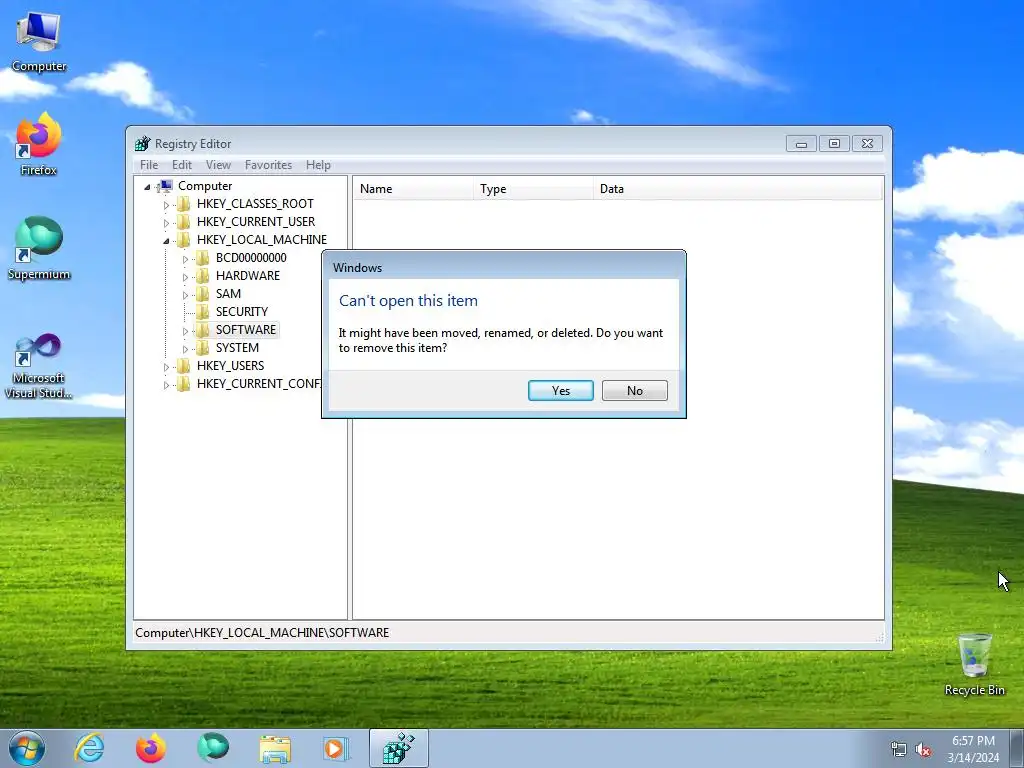Select the SECURITY key label
The image size is (1024, 768).
[x=242, y=312]
